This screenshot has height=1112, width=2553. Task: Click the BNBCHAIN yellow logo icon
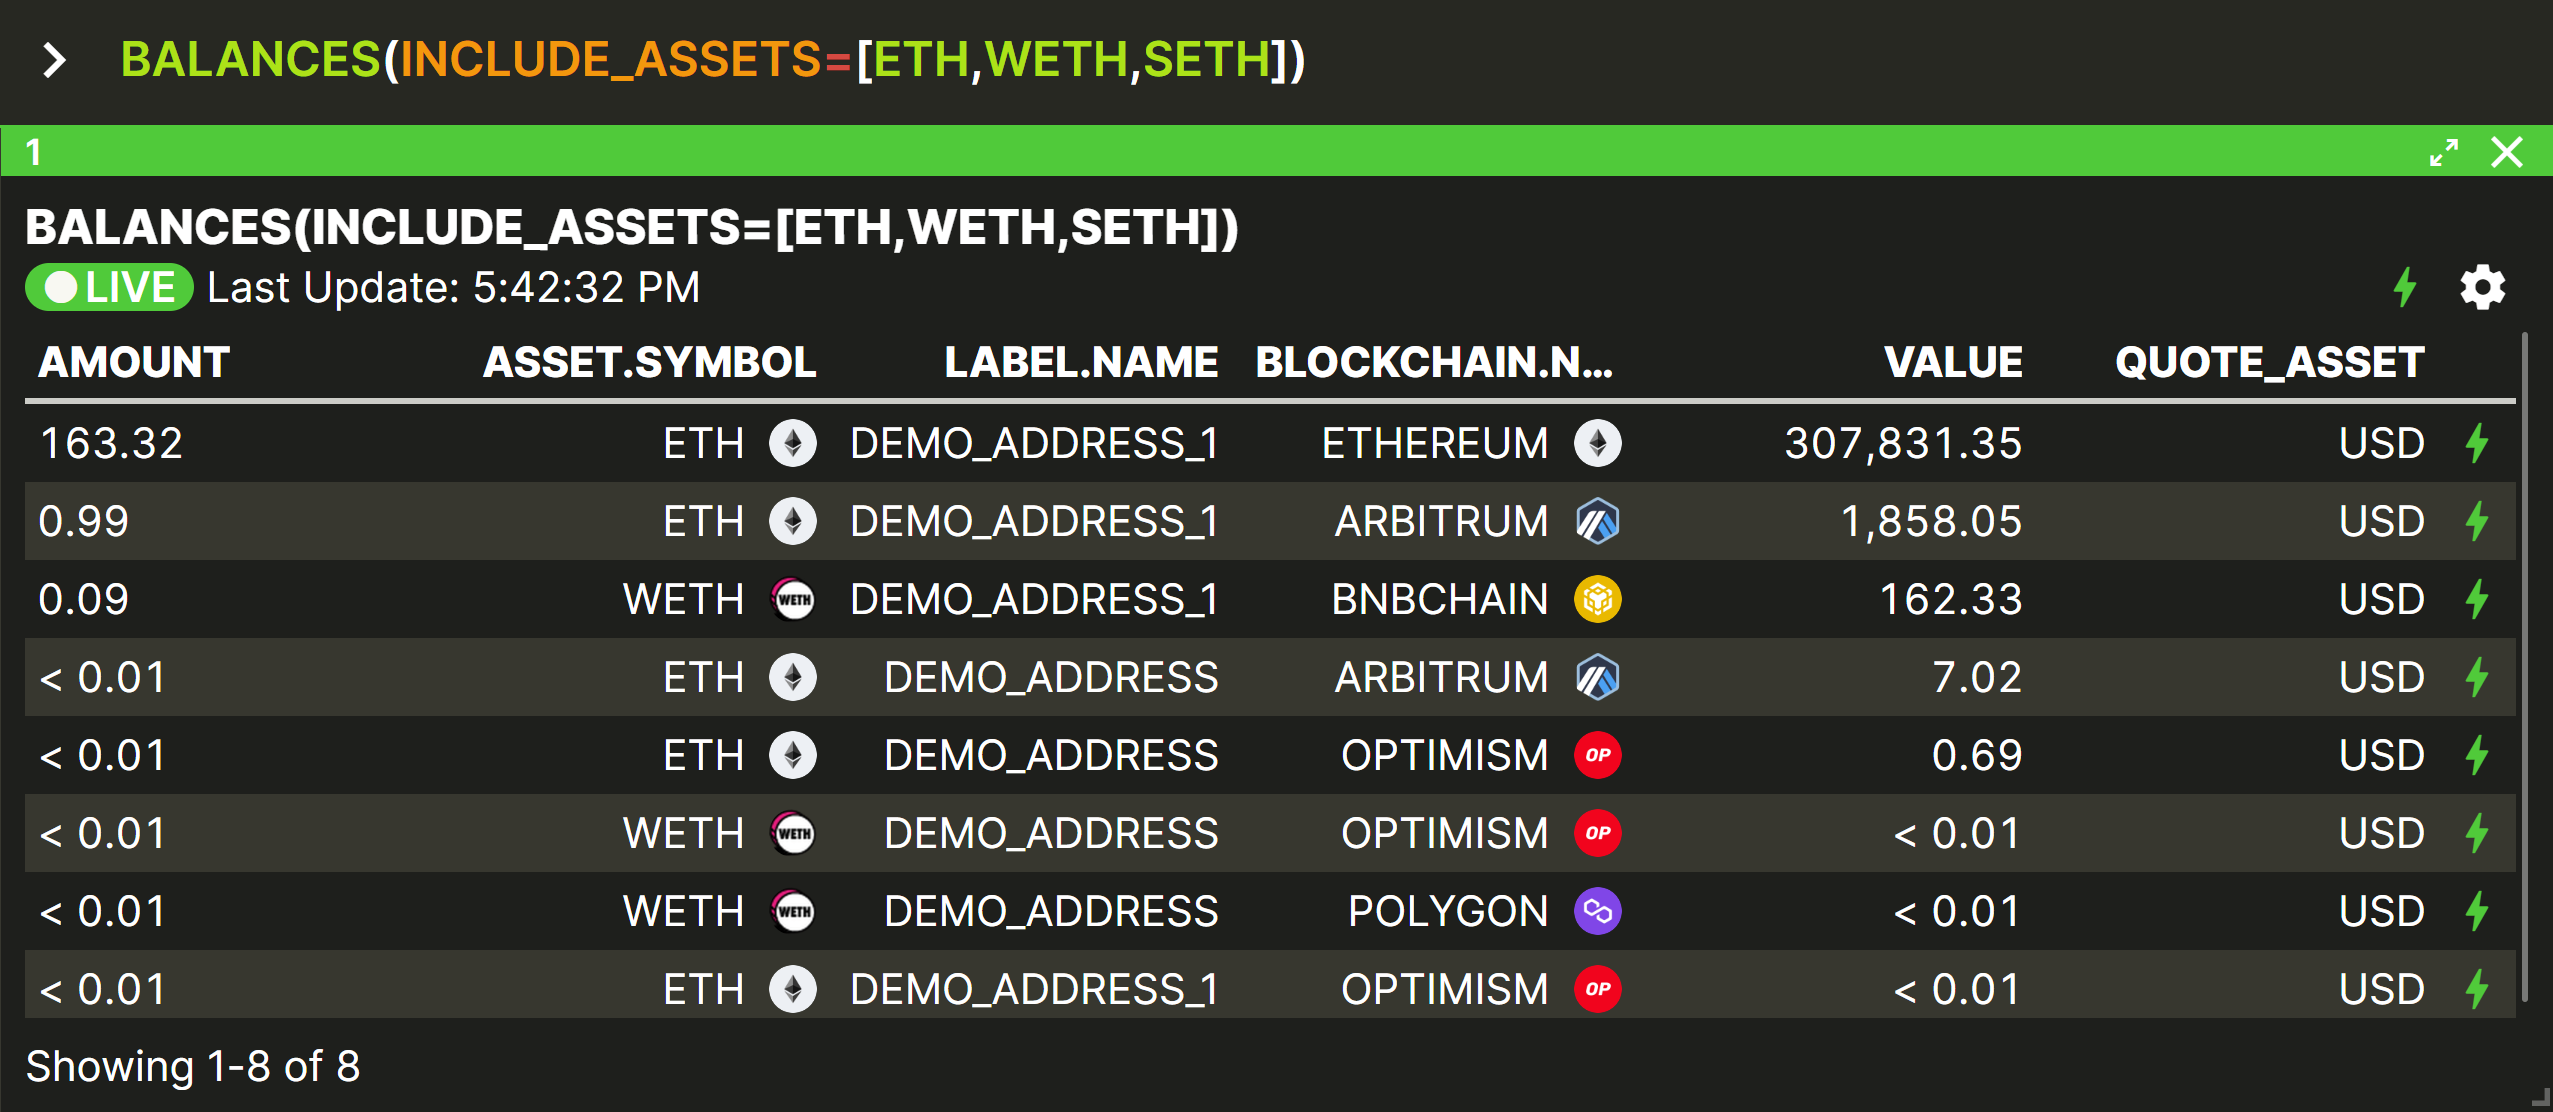point(1597,599)
